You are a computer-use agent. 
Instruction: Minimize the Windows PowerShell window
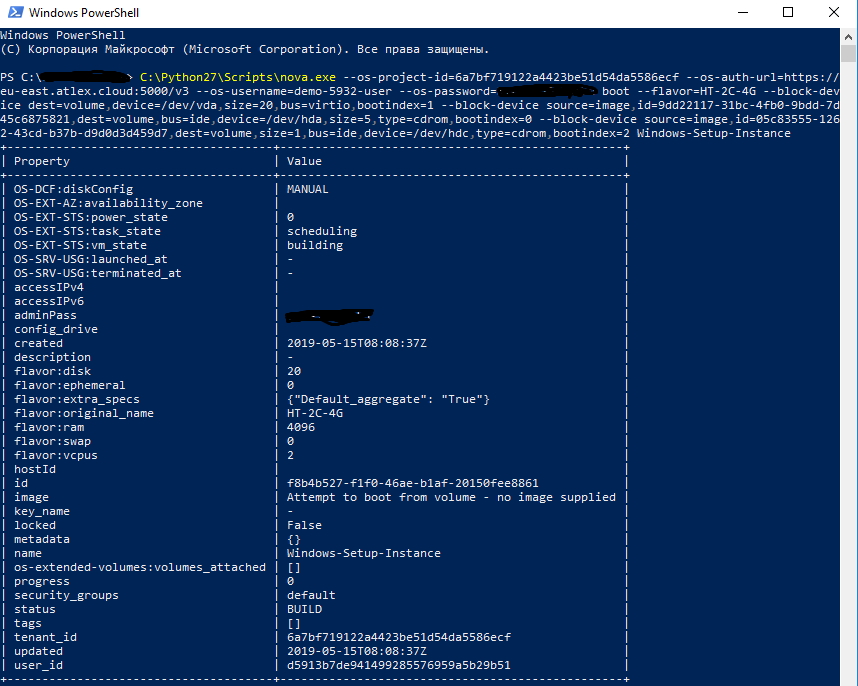pos(743,12)
